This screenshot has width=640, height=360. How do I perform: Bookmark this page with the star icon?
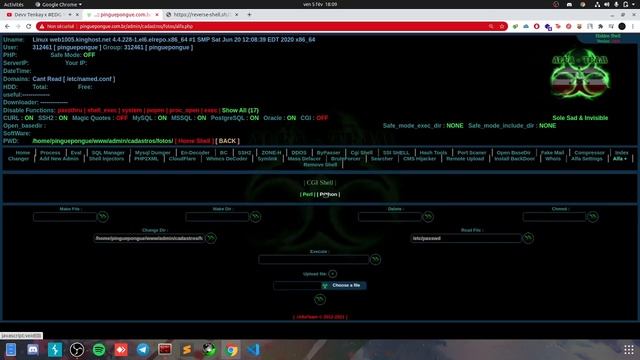[502, 27]
